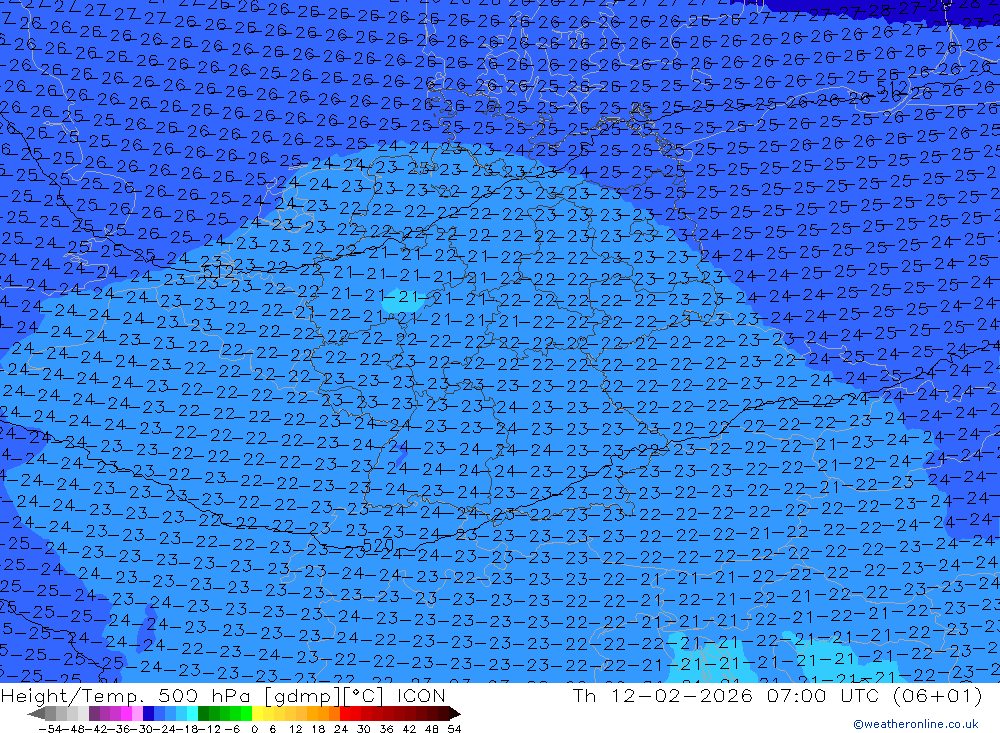The image size is (1000, 733).
Task: Open the weatheronline.co.uk copyright link
Action: tap(915, 724)
